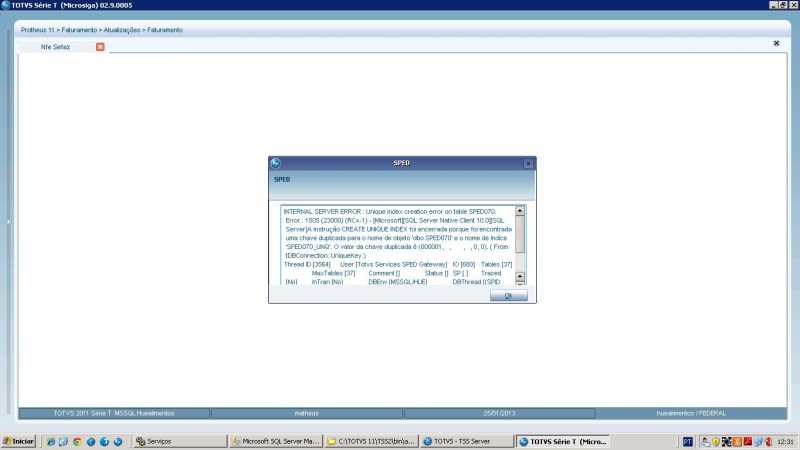800x450 pixels.
Task: Click the red icon in system tray
Action: pos(748,442)
